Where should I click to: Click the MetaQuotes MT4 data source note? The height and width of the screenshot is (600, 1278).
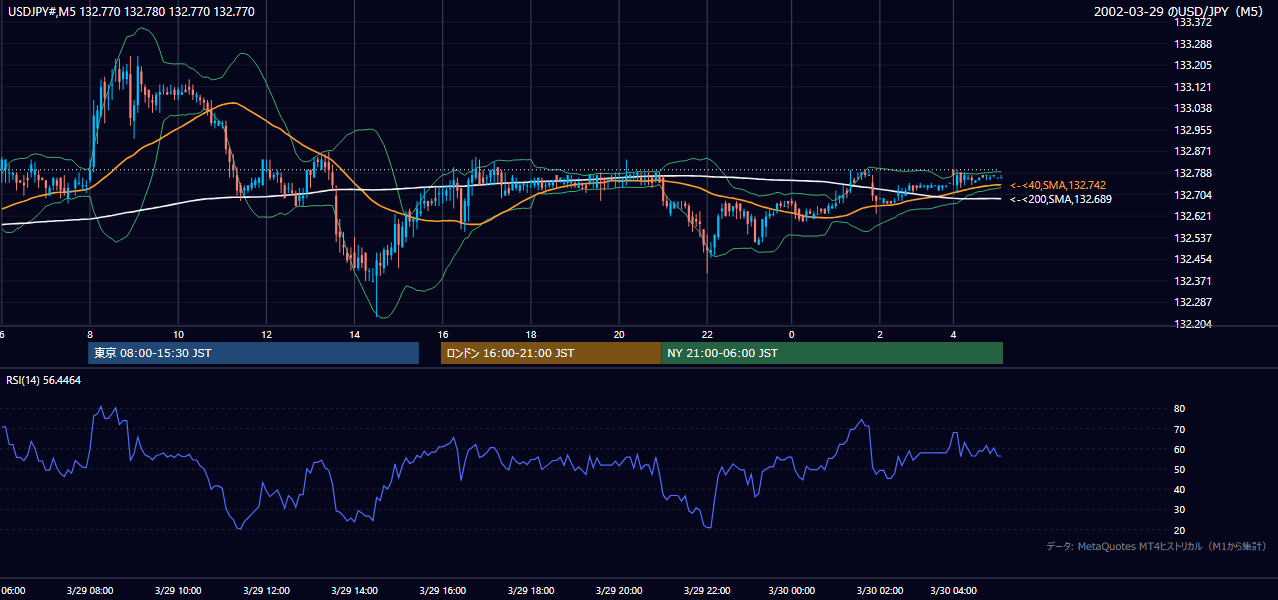click(x=1156, y=547)
